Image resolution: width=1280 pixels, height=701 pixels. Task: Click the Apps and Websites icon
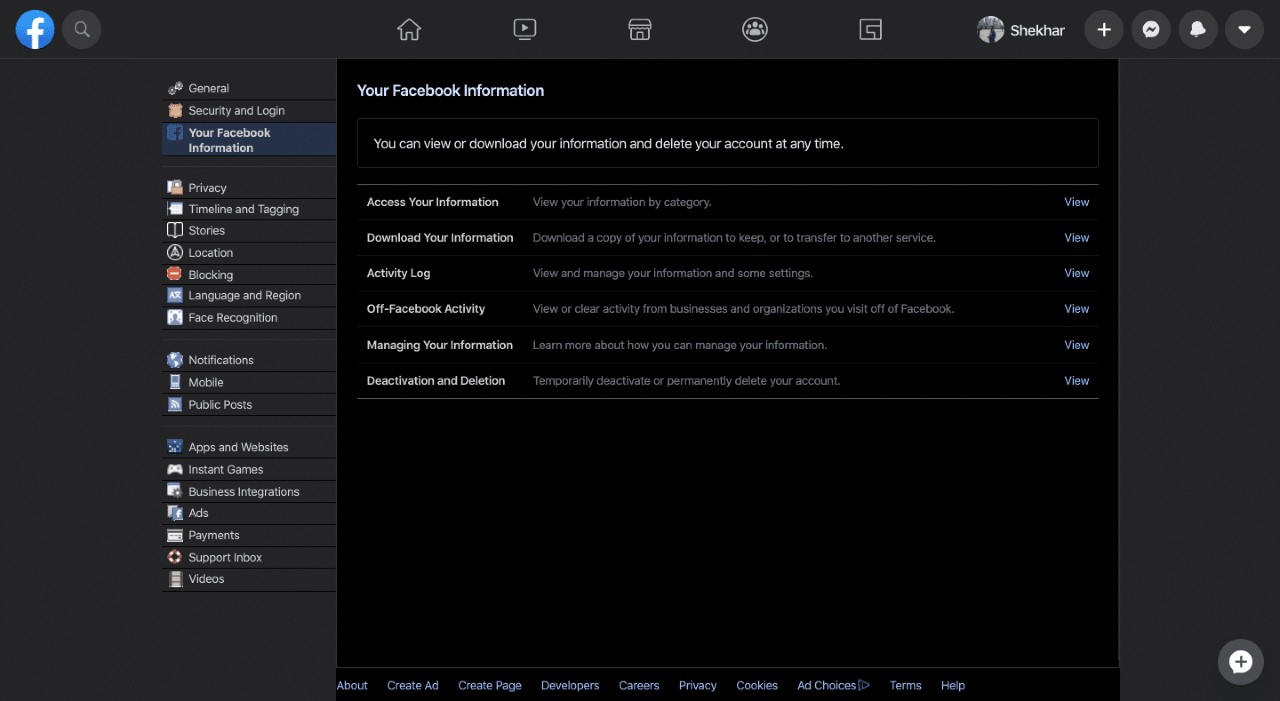(175, 447)
